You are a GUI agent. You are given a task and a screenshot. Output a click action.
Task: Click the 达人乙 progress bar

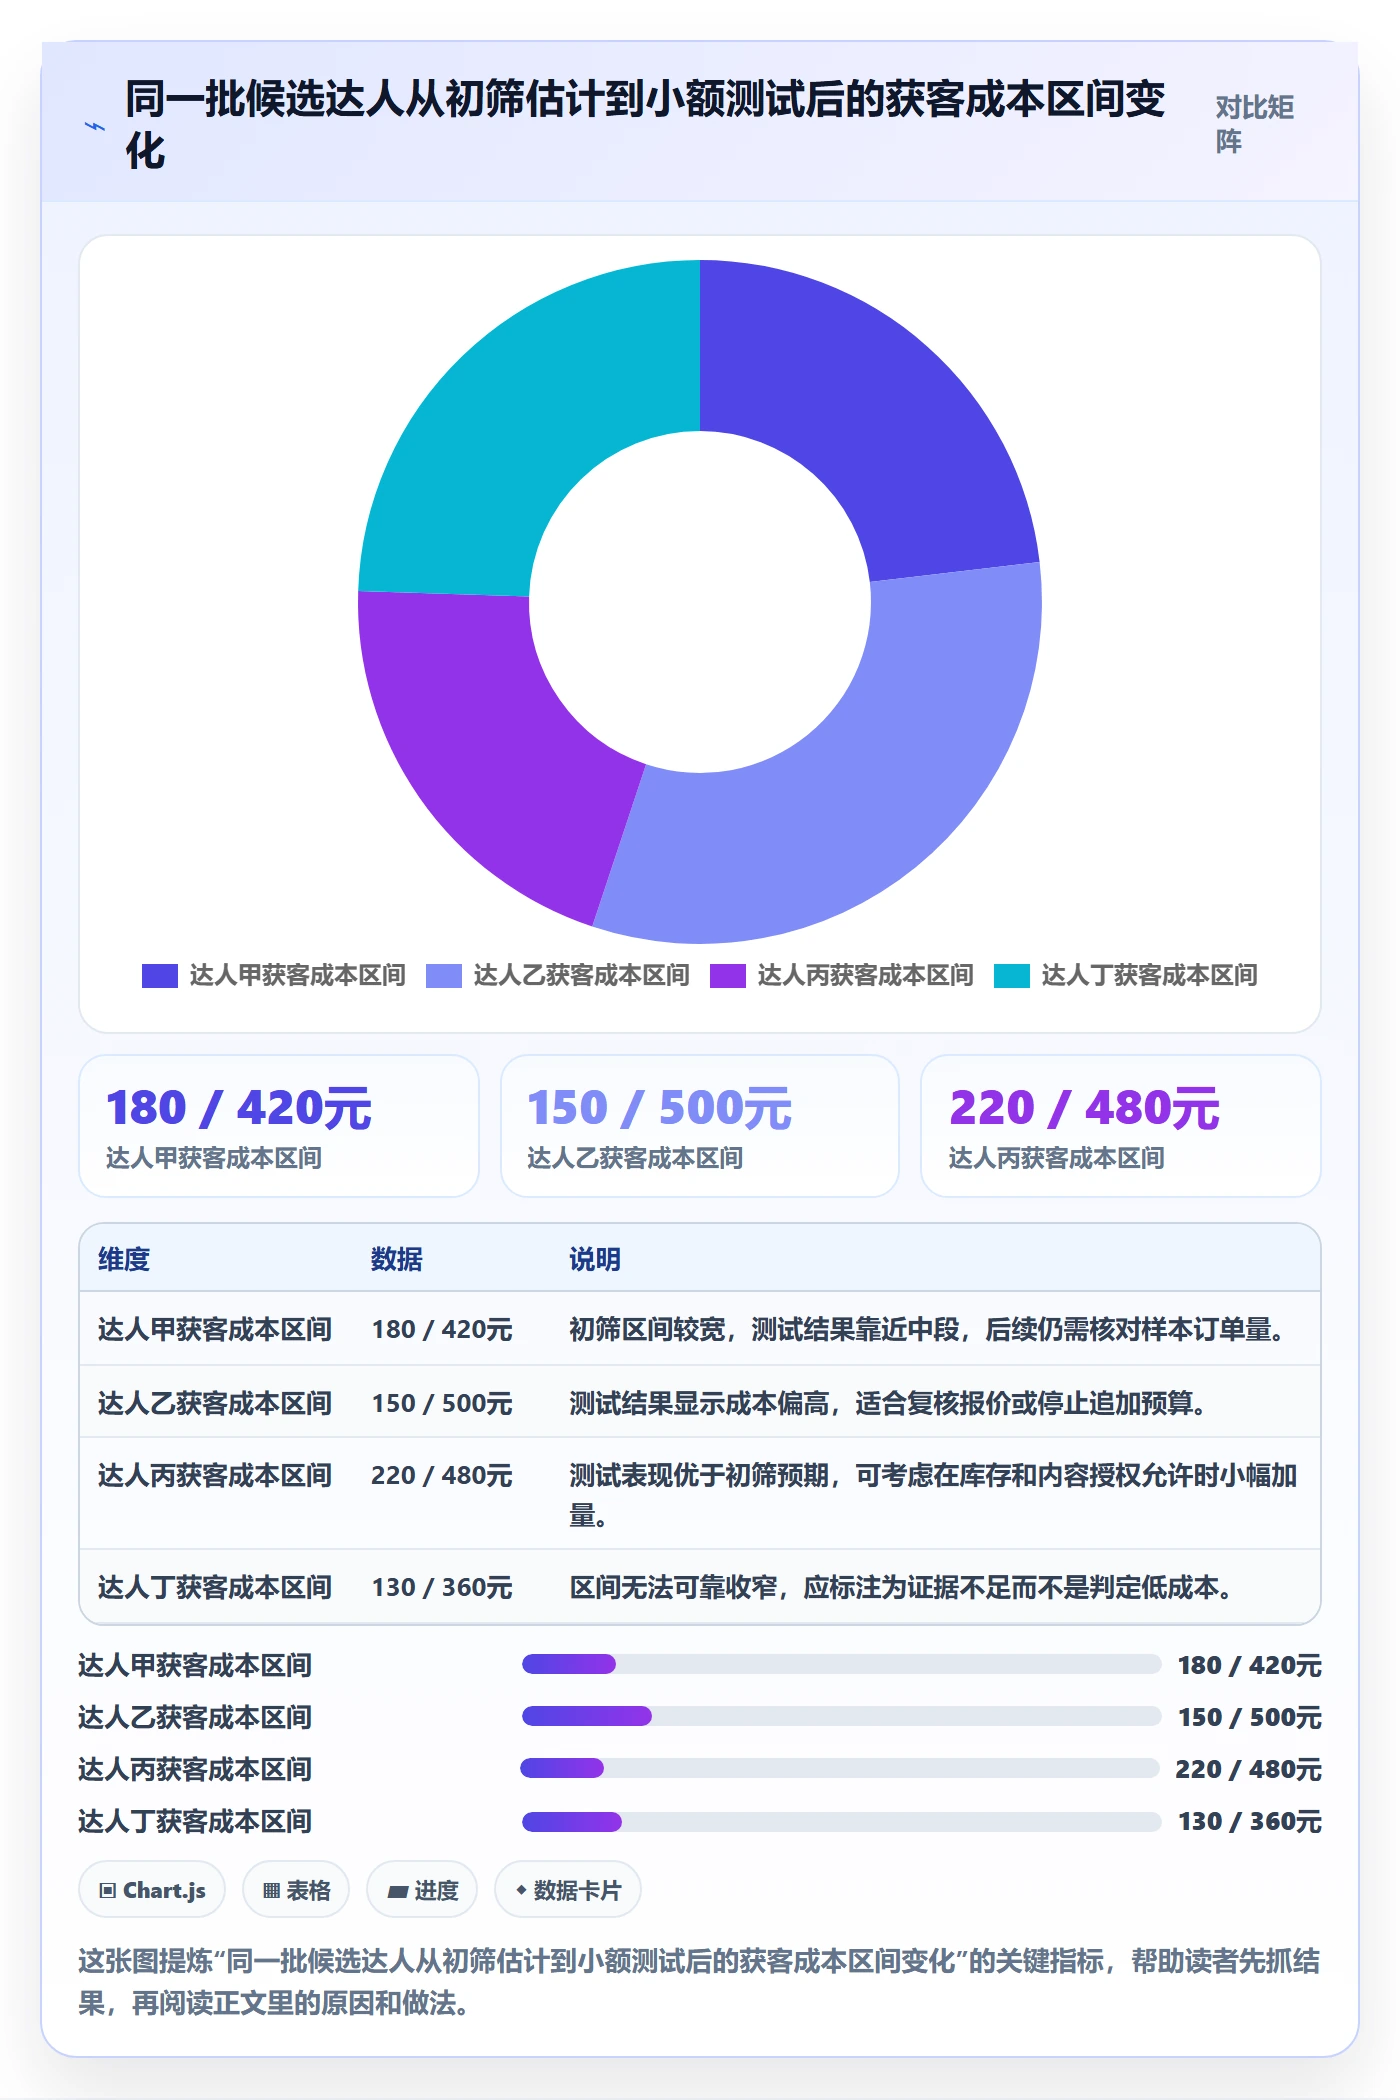pyautogui.click(x=841, y=1716)
